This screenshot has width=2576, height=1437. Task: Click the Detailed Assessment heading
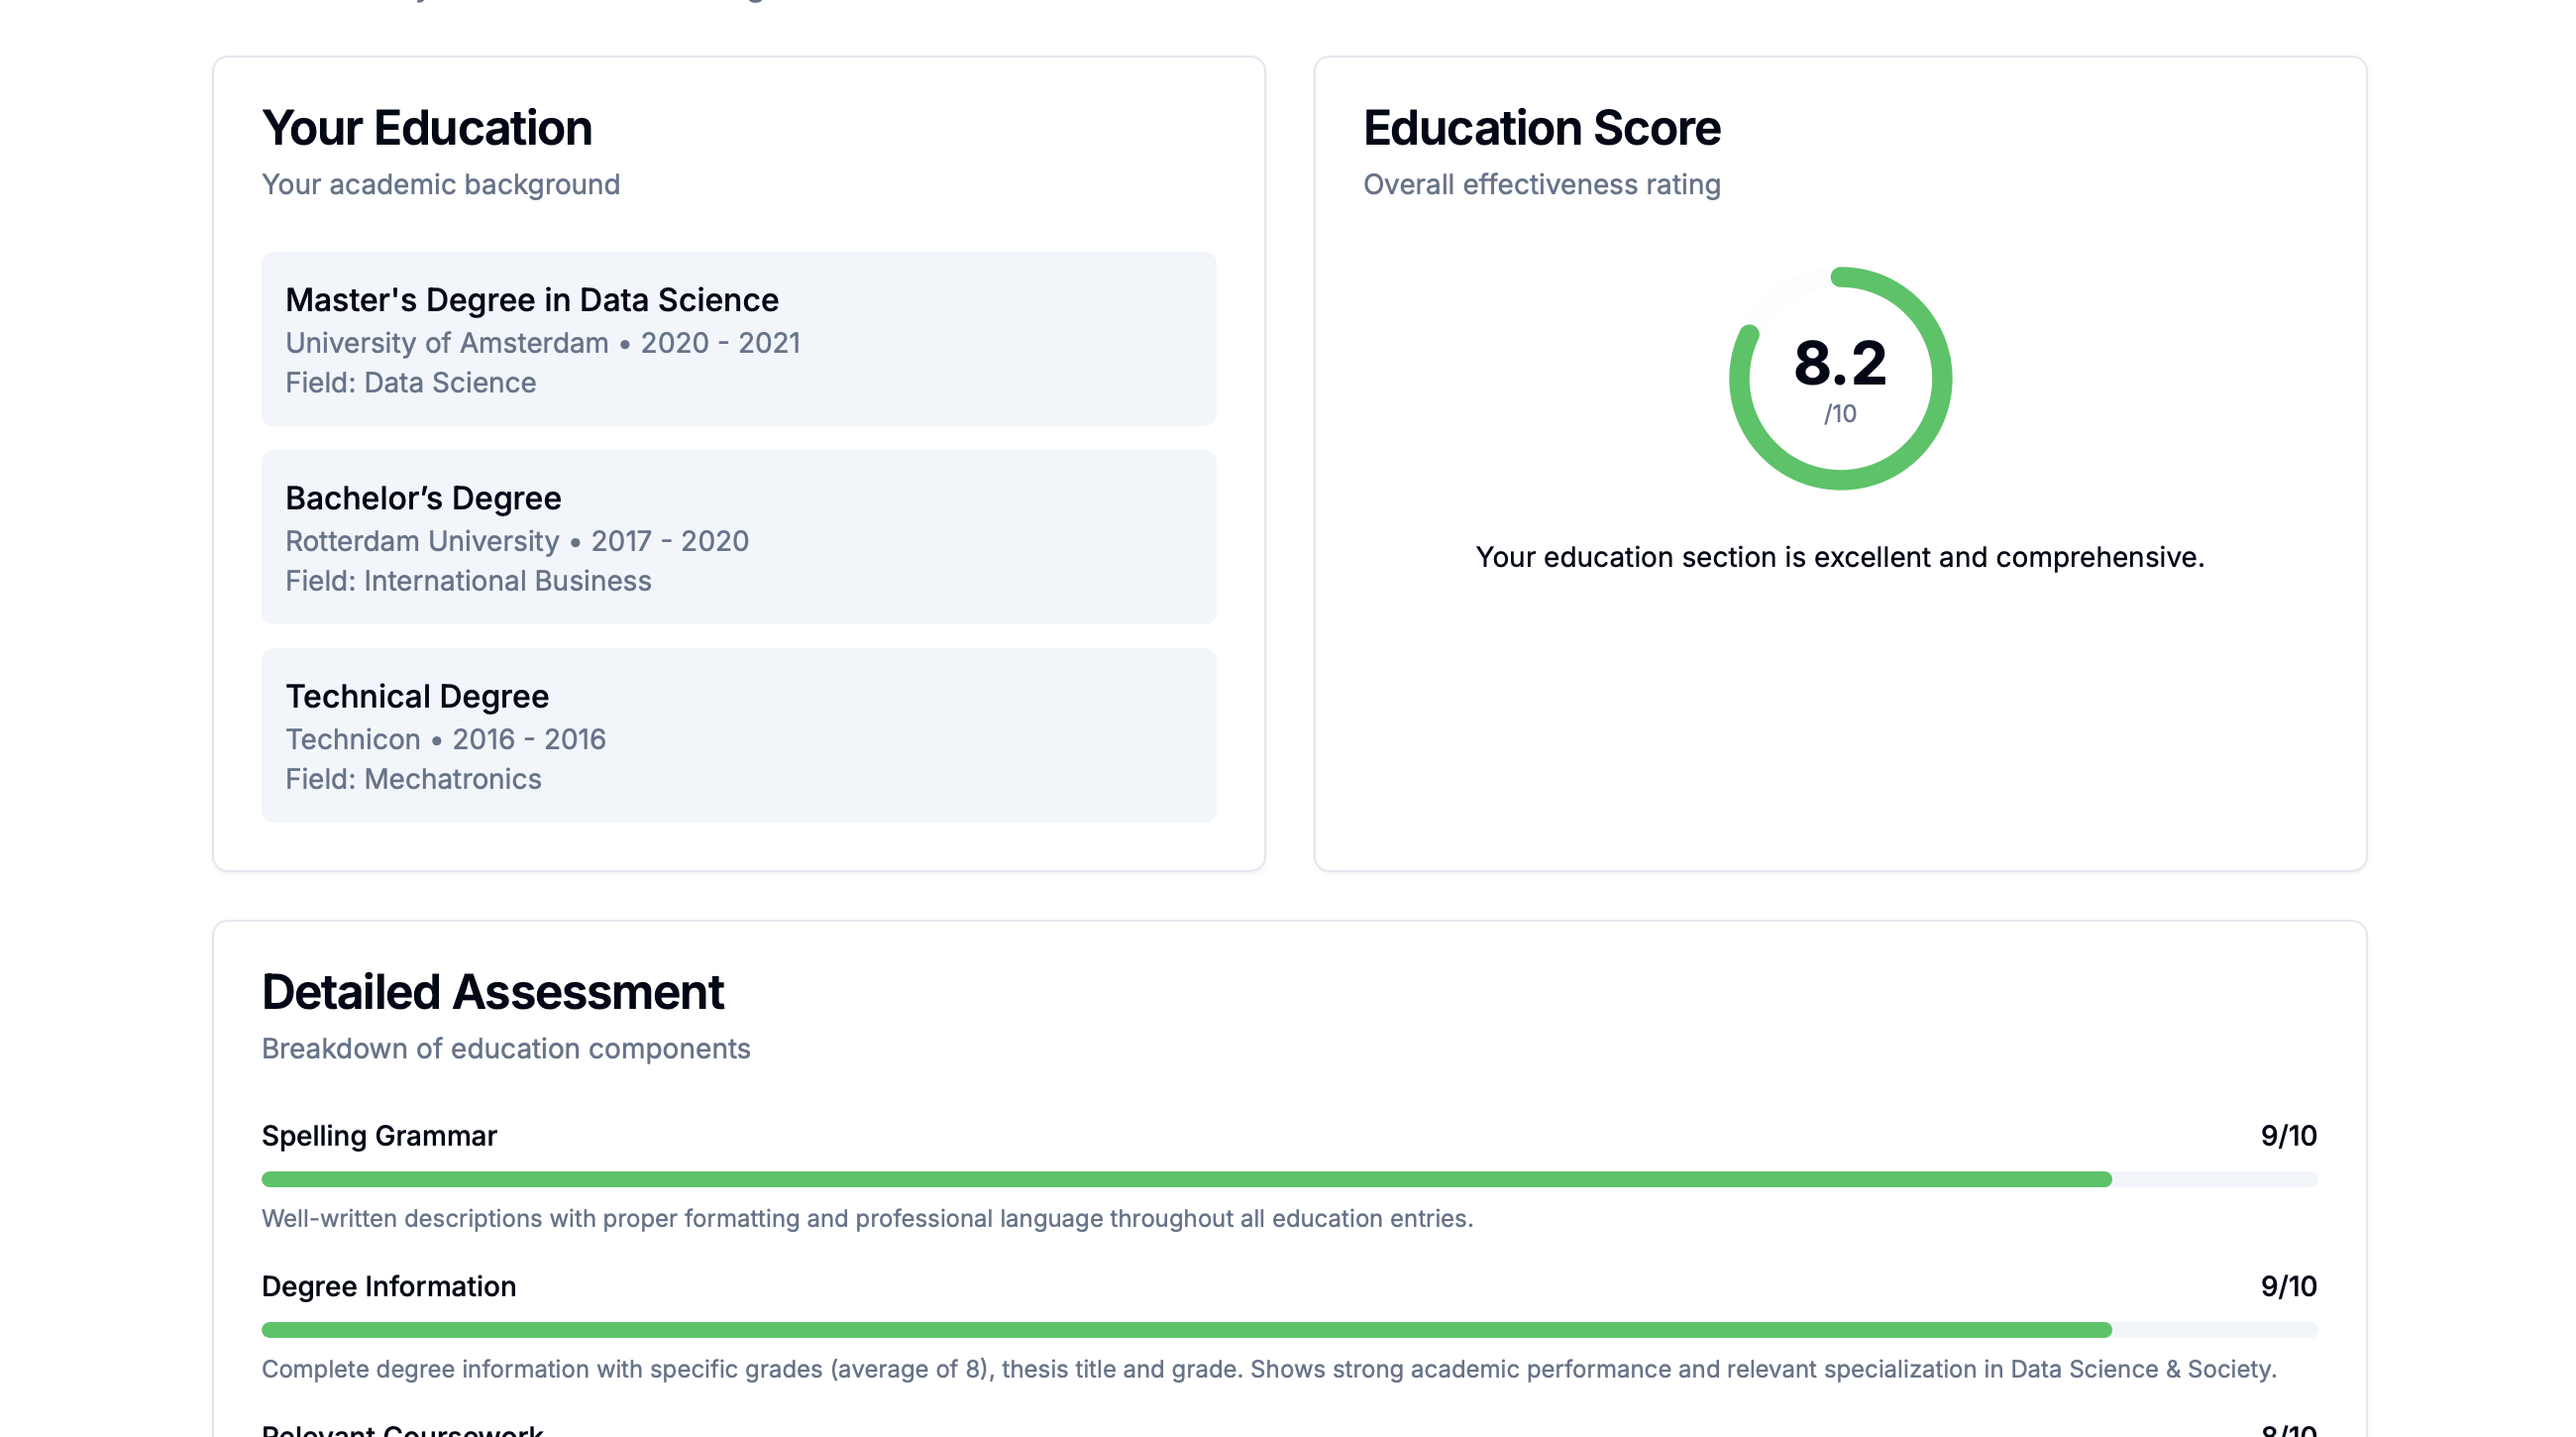tap(493, 991)
